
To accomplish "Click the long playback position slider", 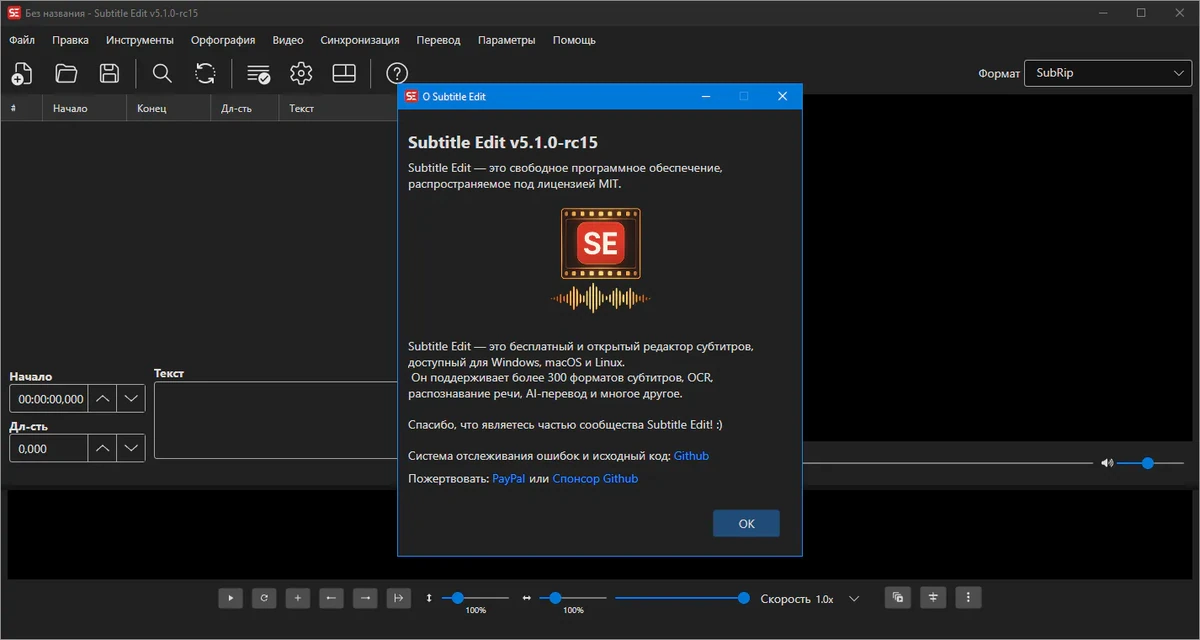I will (683, 598).
